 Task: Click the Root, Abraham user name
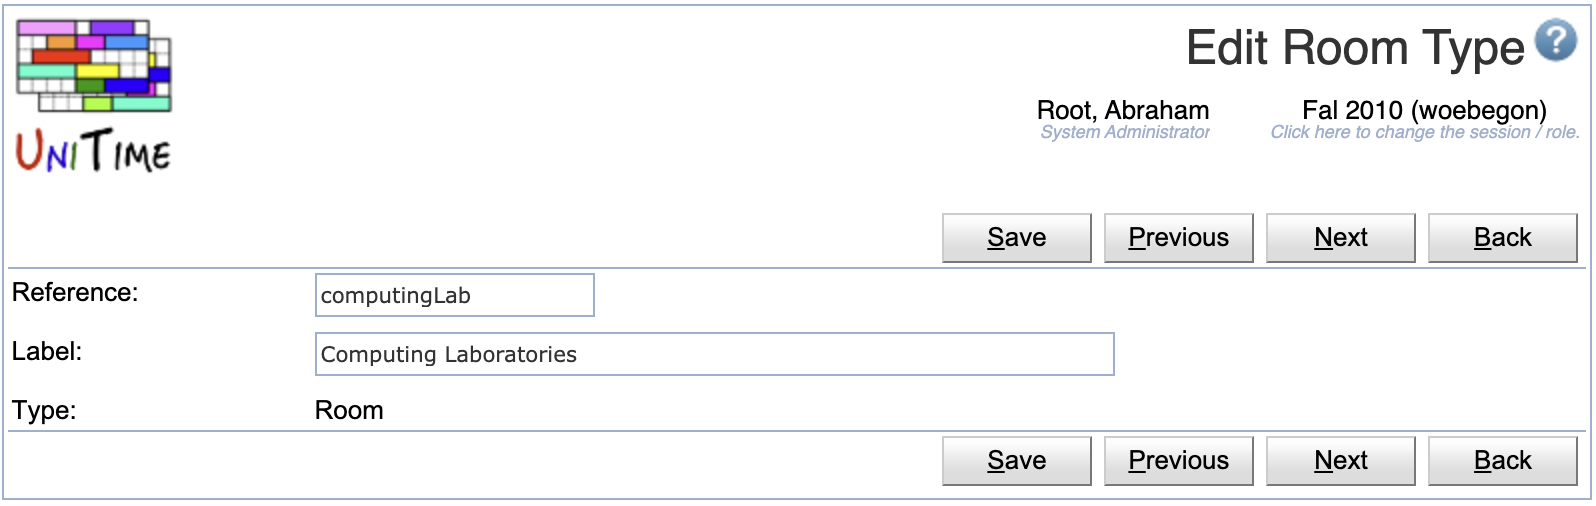1123,110
